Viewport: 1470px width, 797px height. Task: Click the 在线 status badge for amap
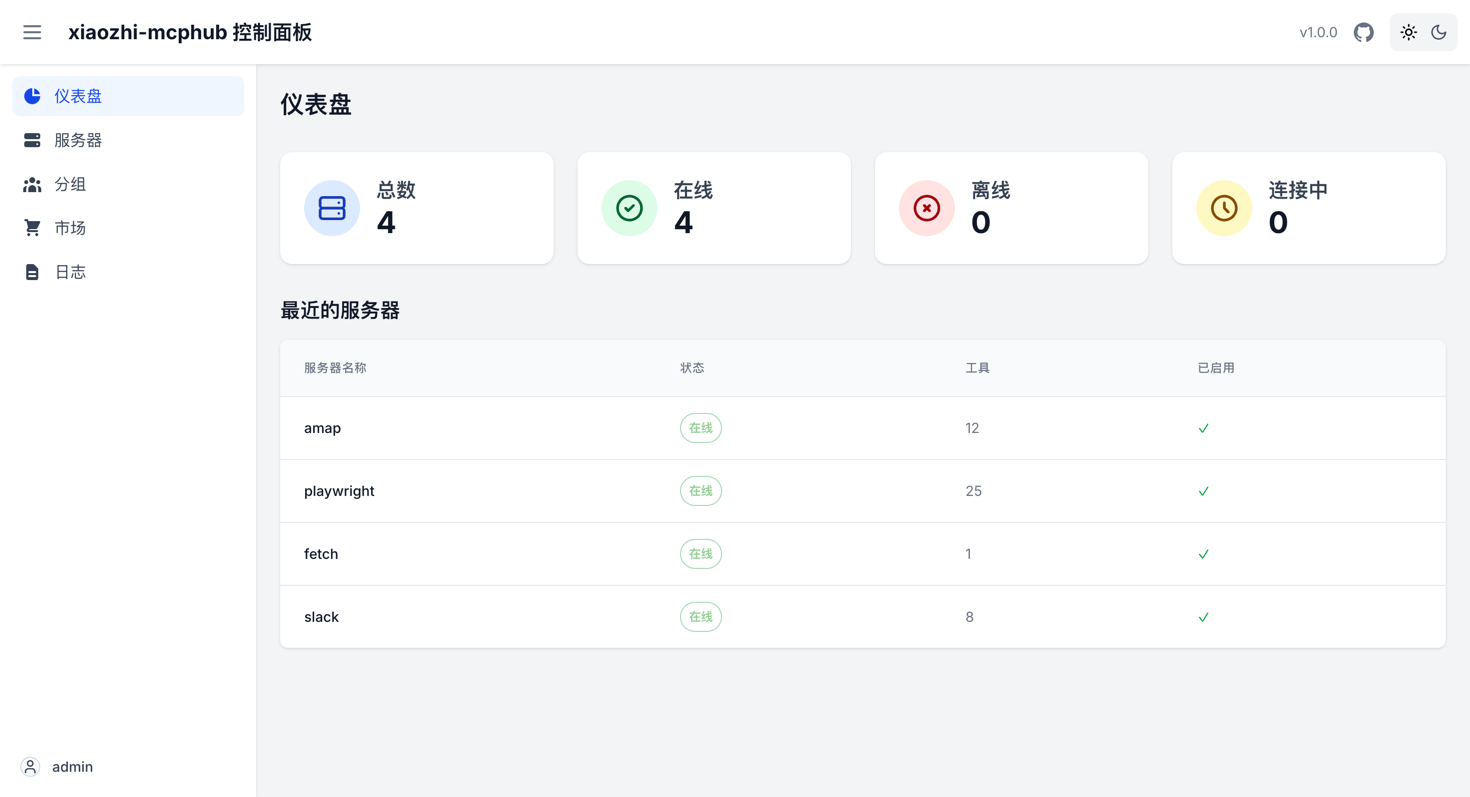tap(701, 428)
